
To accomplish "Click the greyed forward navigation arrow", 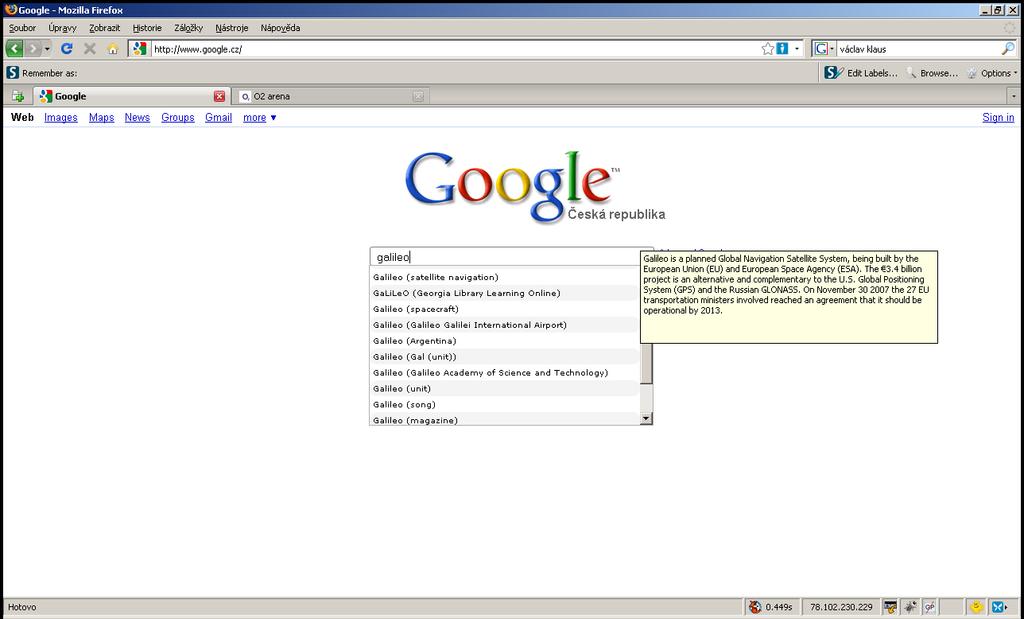I will click(x=33, y=49).
